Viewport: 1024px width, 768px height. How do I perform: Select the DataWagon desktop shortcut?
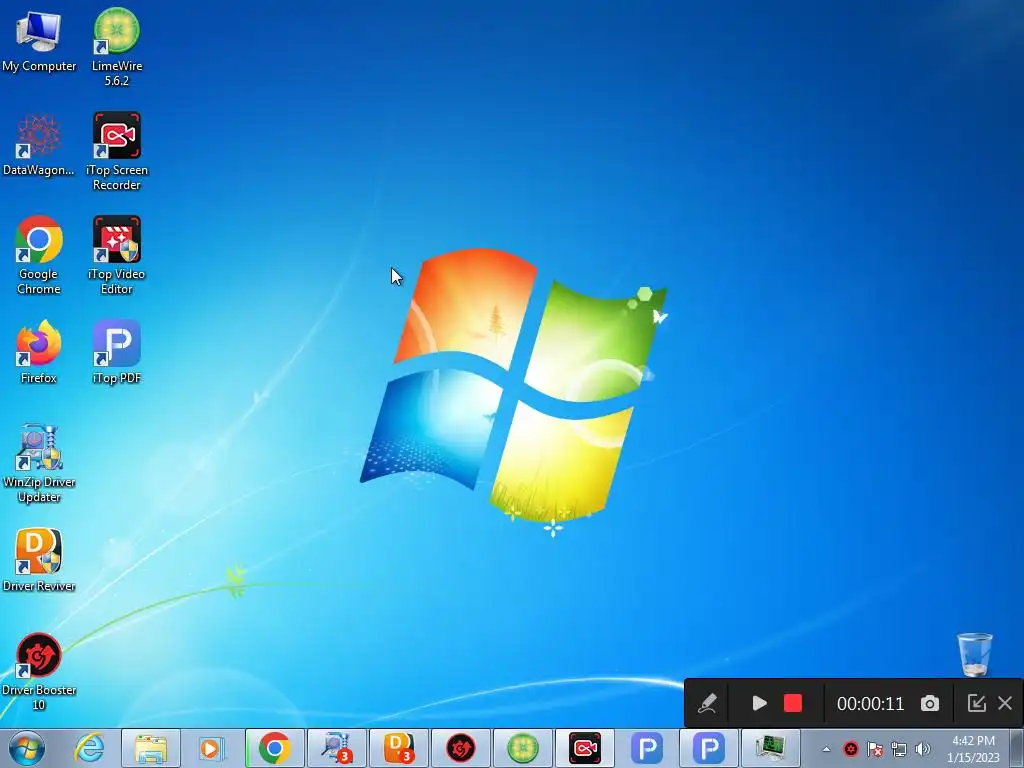(39, 145)
